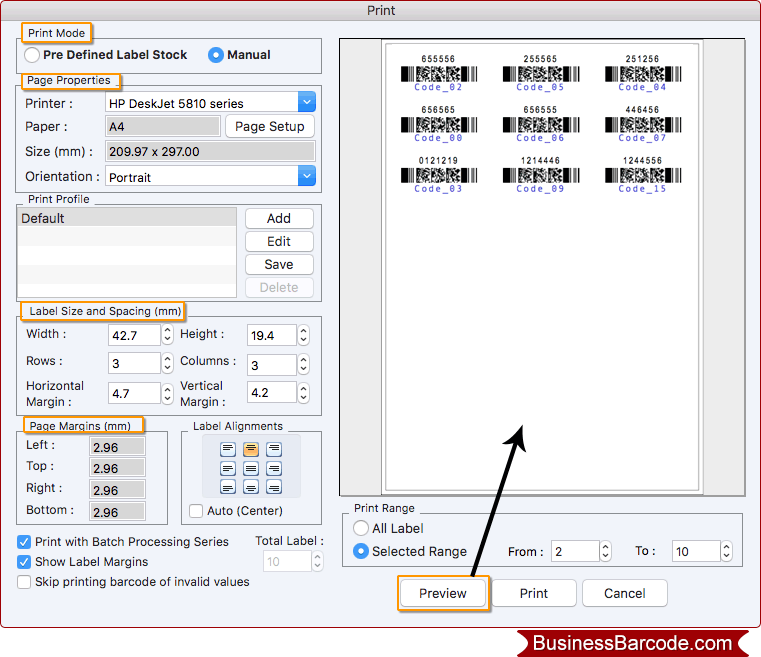Click the Bottom page margin field
This screenshot has width=761, height=657.
point(117,512)
